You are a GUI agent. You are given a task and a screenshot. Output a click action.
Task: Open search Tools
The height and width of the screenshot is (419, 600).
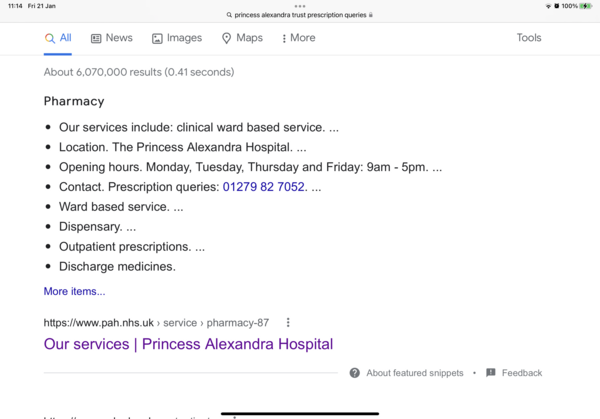(x=529, y=37)
